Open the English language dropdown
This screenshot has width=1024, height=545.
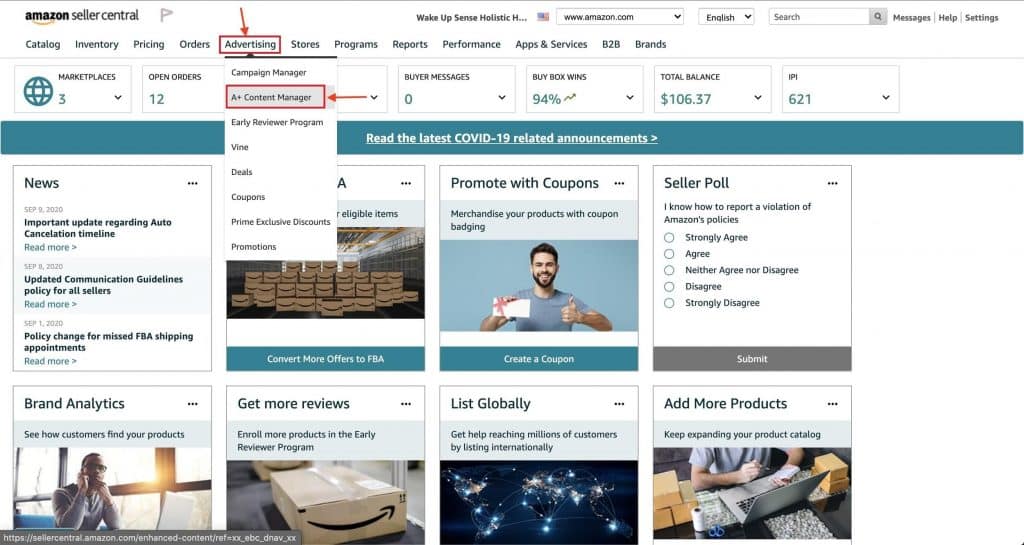click(x=726, y=17)
